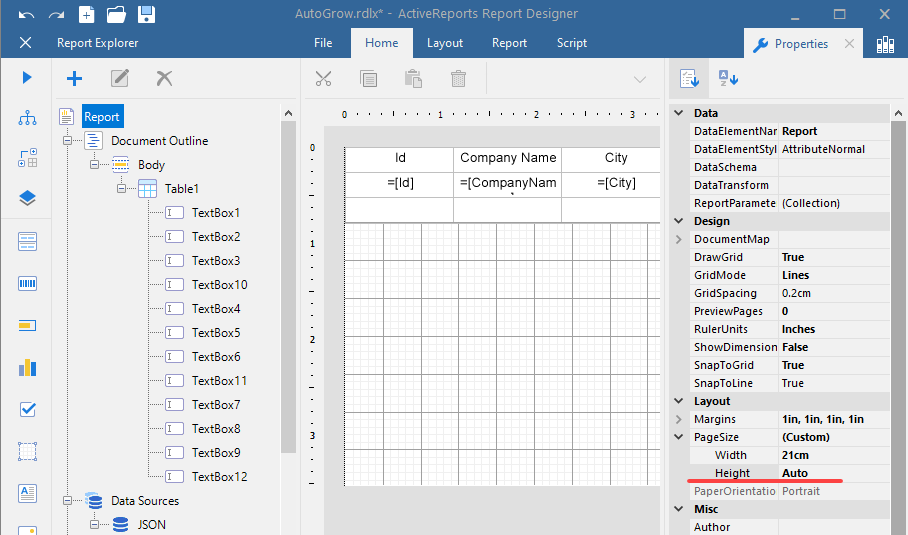Image resolution: width=908 pixels, height=535 pixels.
Task: Click the SnapToLine True value
Action: pyautogui.click(x=834, y=383)
